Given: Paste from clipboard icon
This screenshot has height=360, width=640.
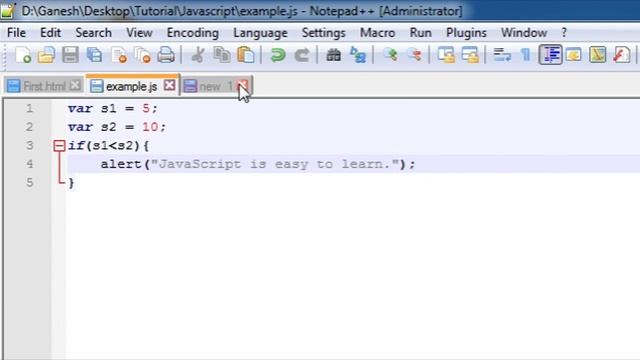Looking at the screenshot, I should (x=246, y=55).
